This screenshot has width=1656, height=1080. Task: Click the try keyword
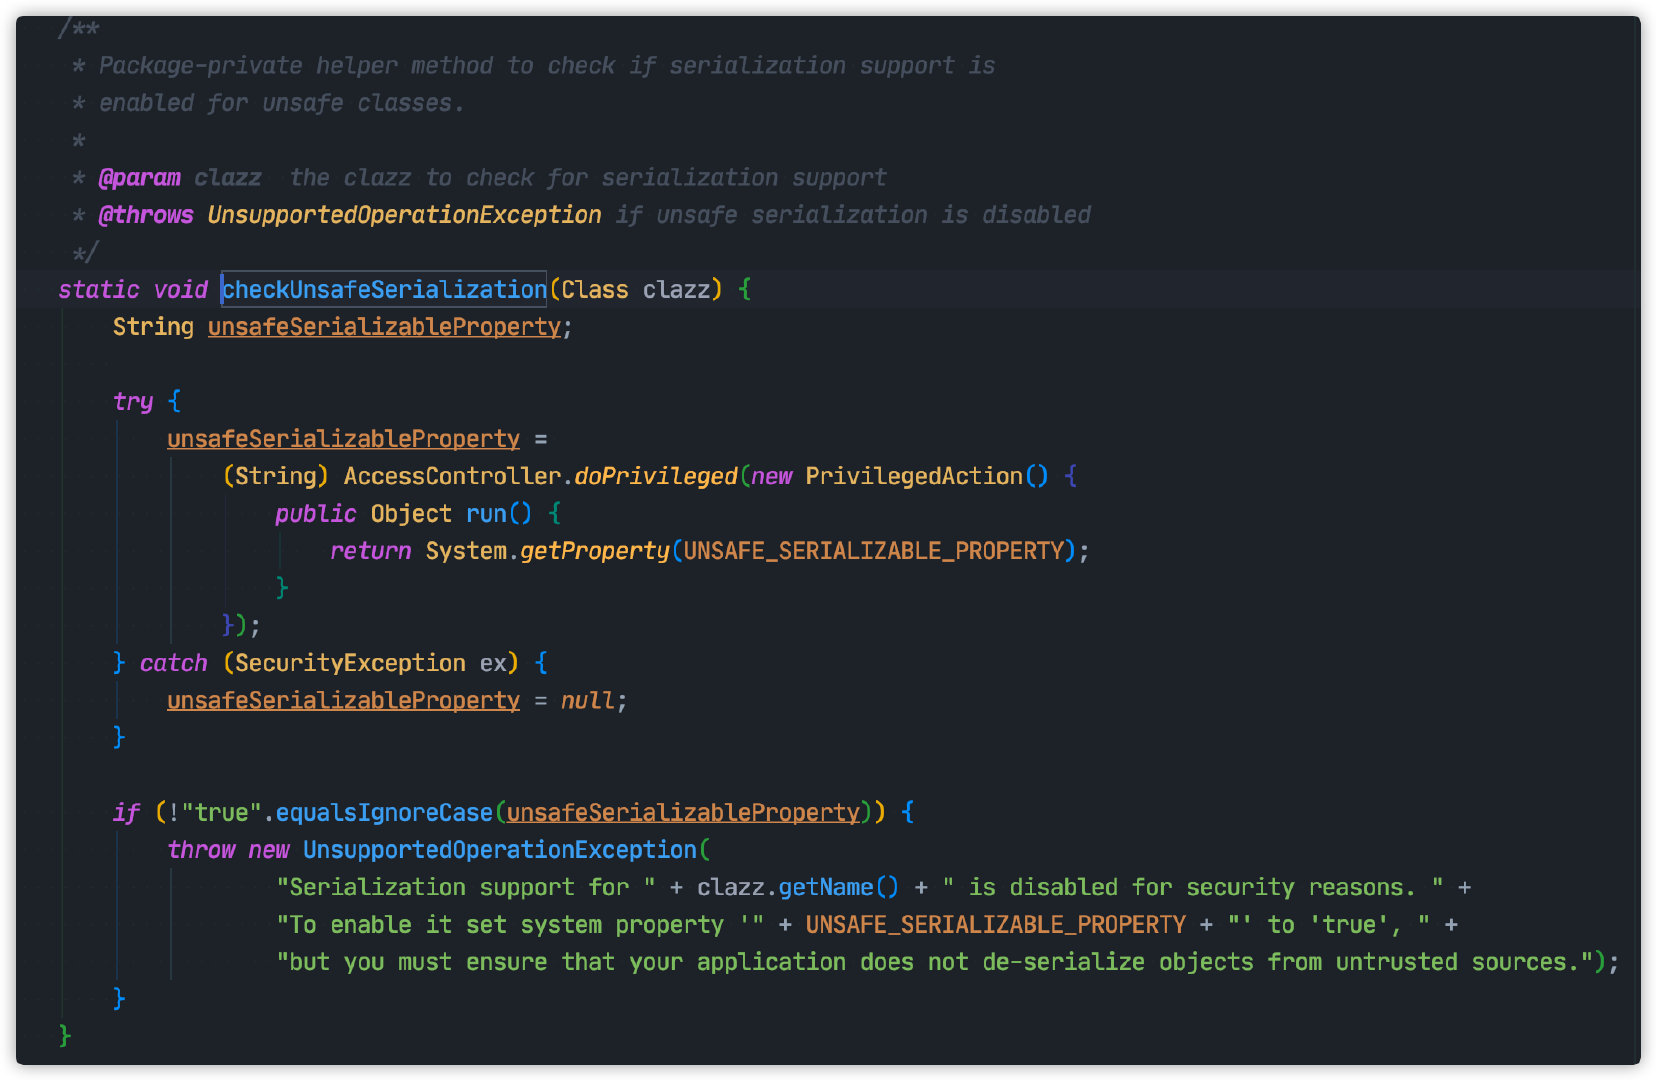click(133, 401)
